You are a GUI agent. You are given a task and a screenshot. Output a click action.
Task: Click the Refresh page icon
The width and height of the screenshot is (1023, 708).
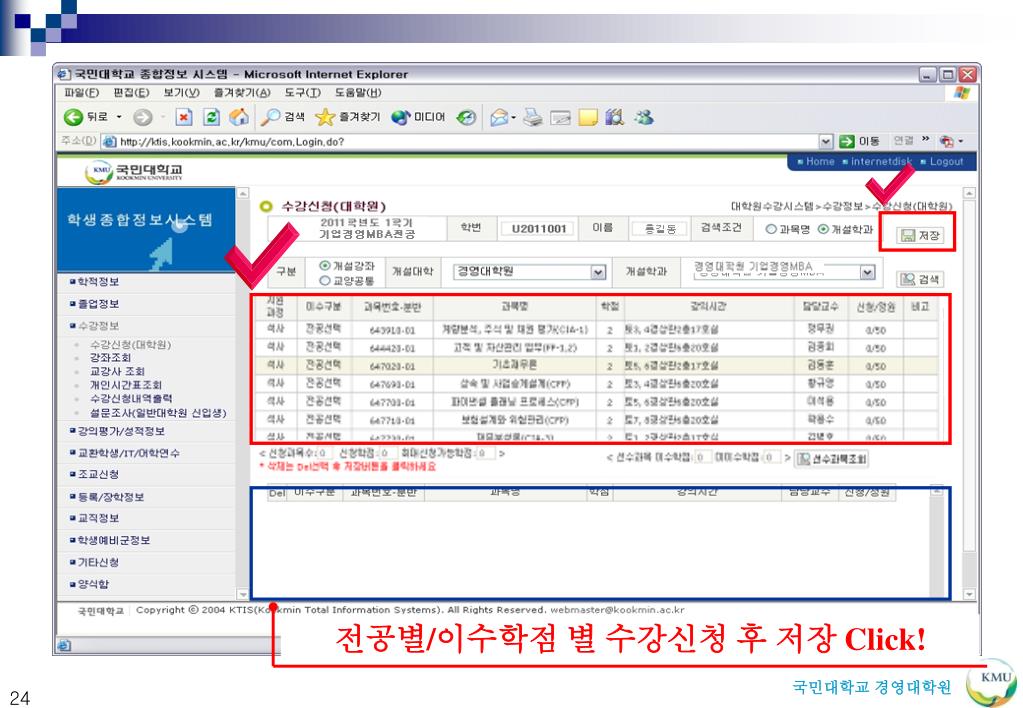(x=211, y=117)
